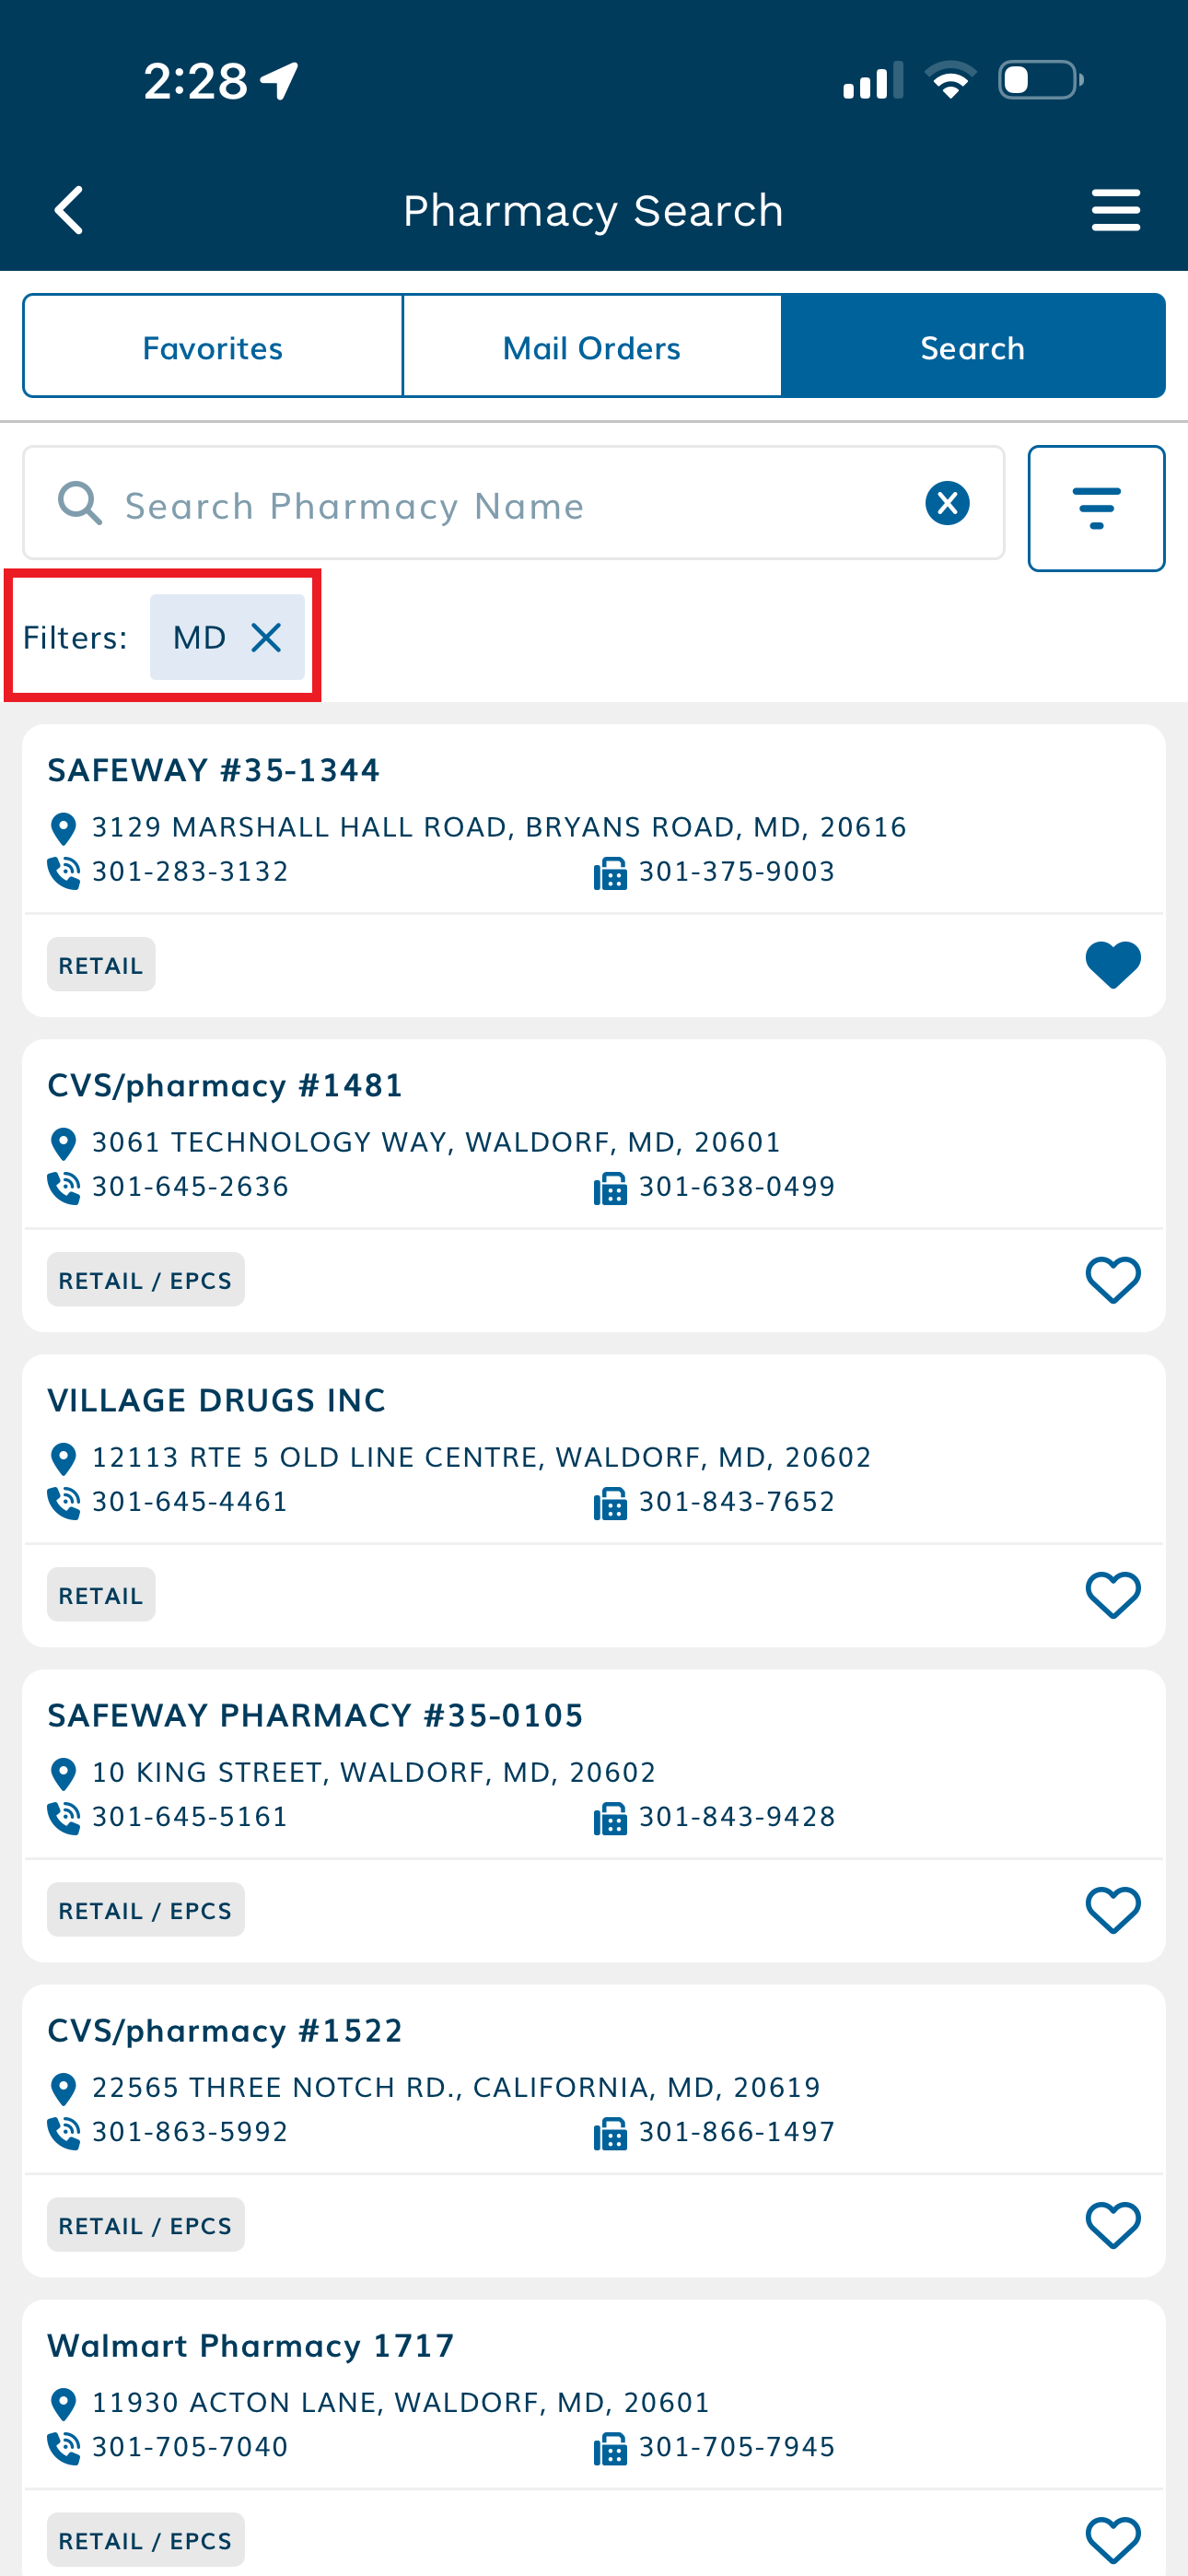The height and width of the screenshot is (2576, 1188).
Task: Type in the Search Pharmacy Name field
Action: pyautogui.click(x=500, y=505)
